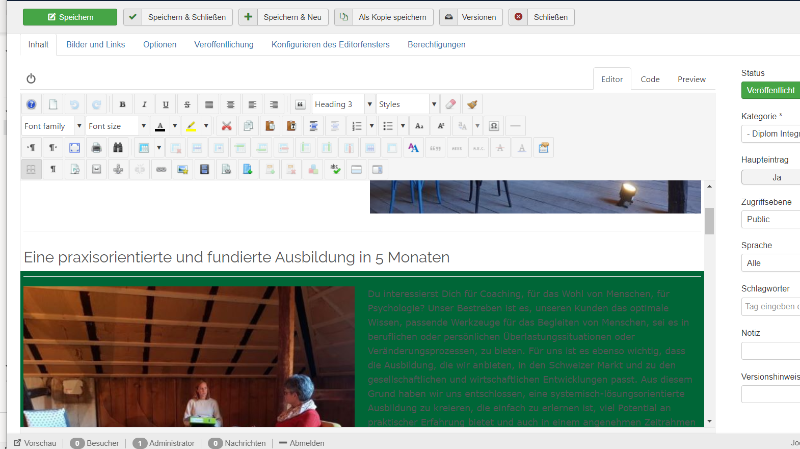This screenshot has width=800, height=449.
Task: Toggle Bold formatting in editor toolbar
Action: click(x=122, y=104)
